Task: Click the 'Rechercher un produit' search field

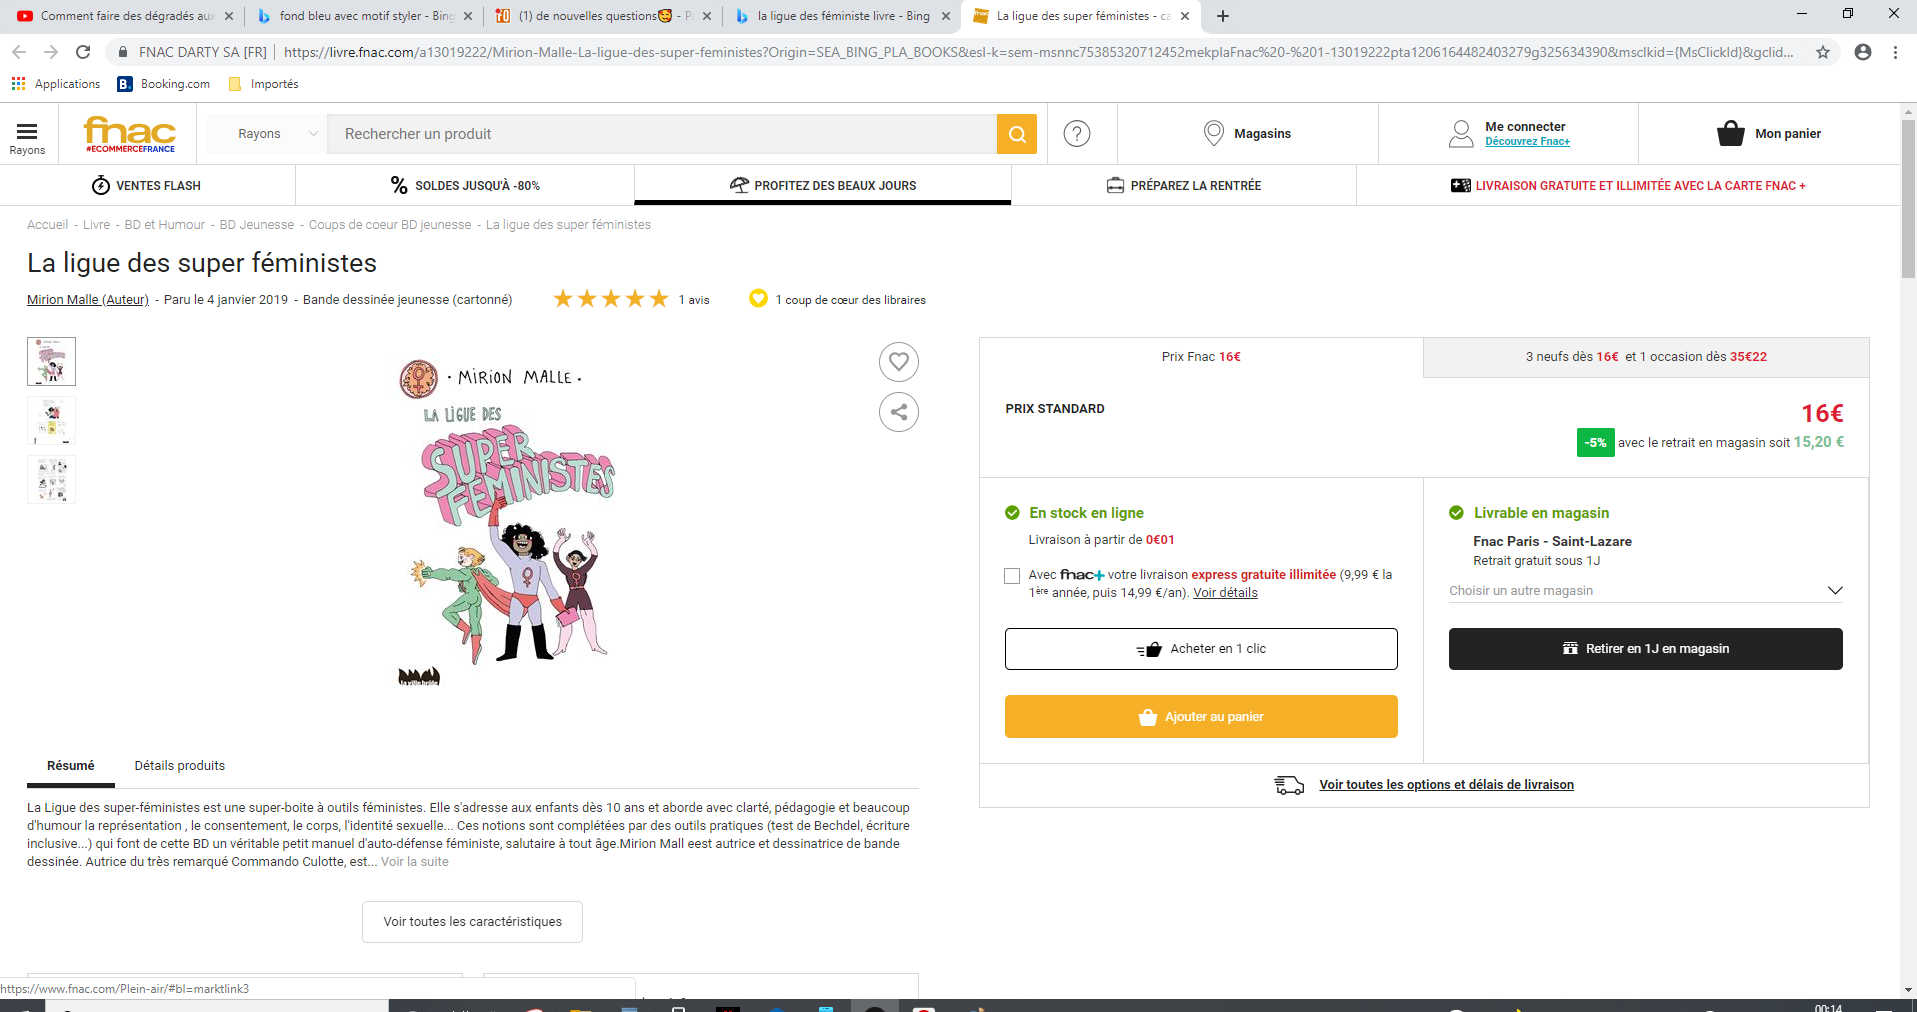Action: (x=660, y=134)
